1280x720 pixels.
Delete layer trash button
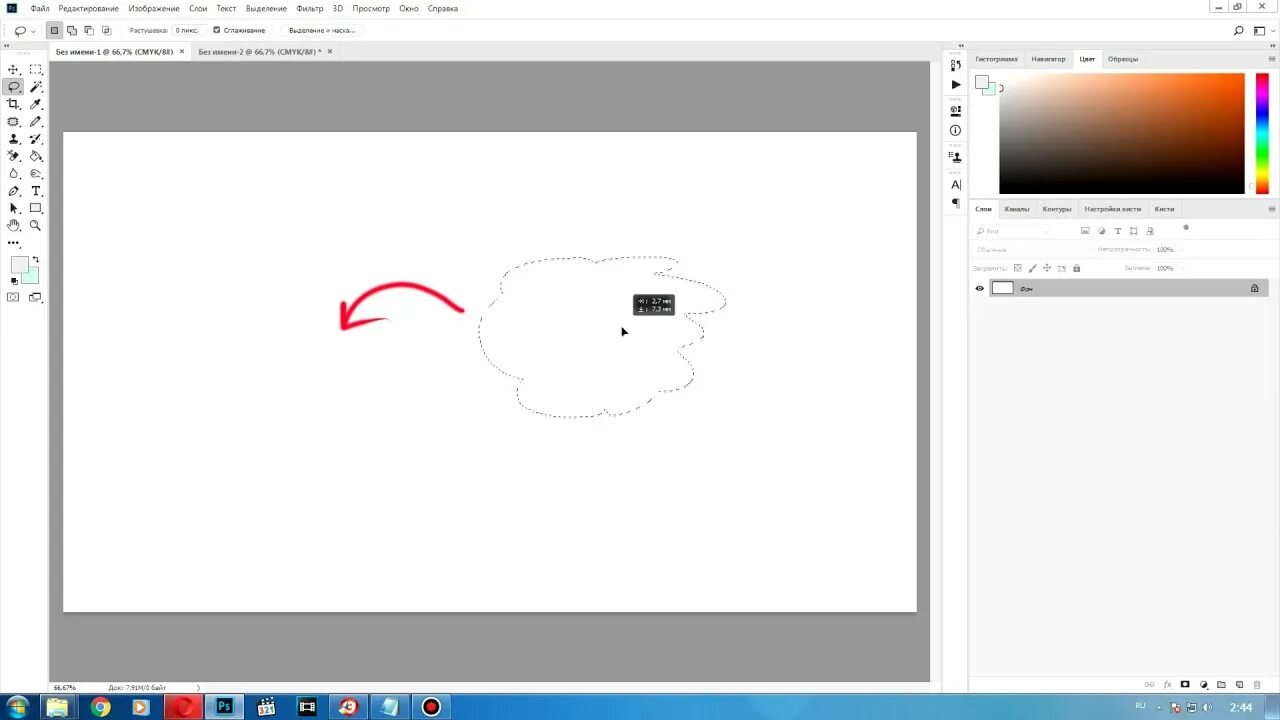click(x=1257, y=685)
